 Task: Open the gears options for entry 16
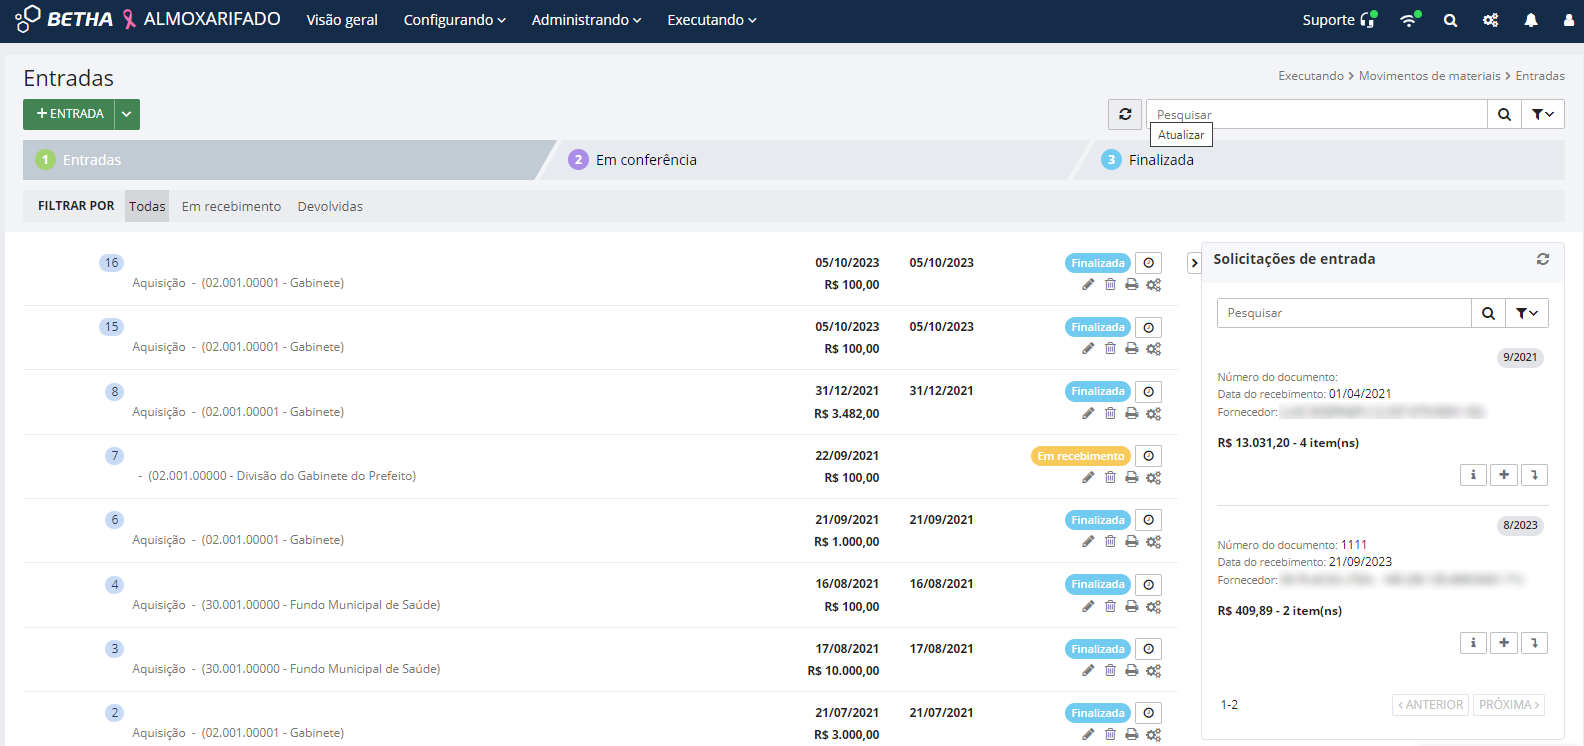[1153, 285]
